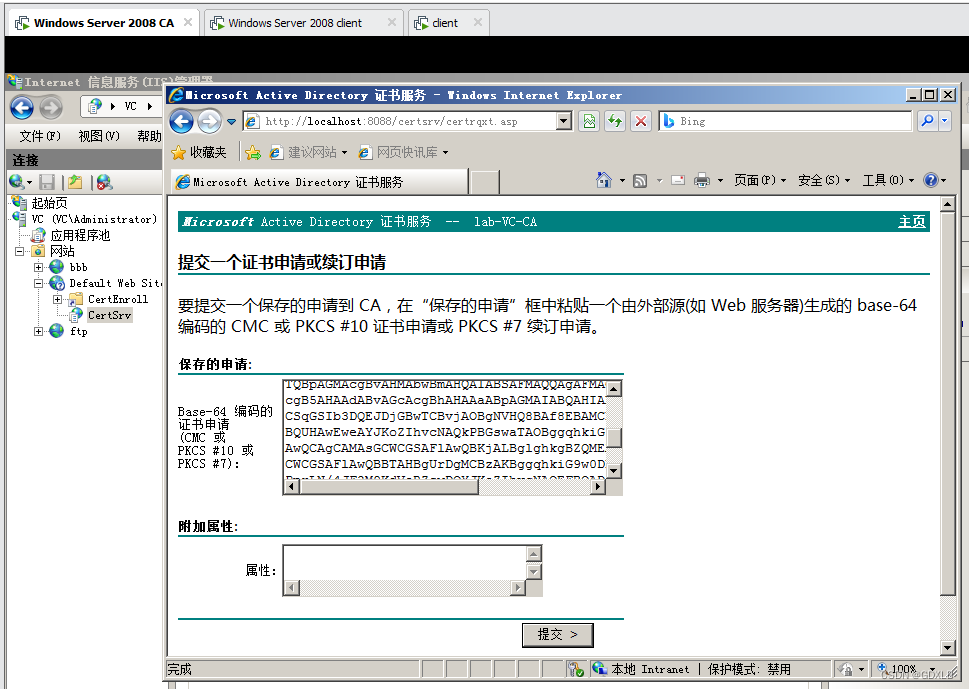This screenshot has width=969, height=689.
Task: Switch to the client VM tab
Action: pos(449,23)
